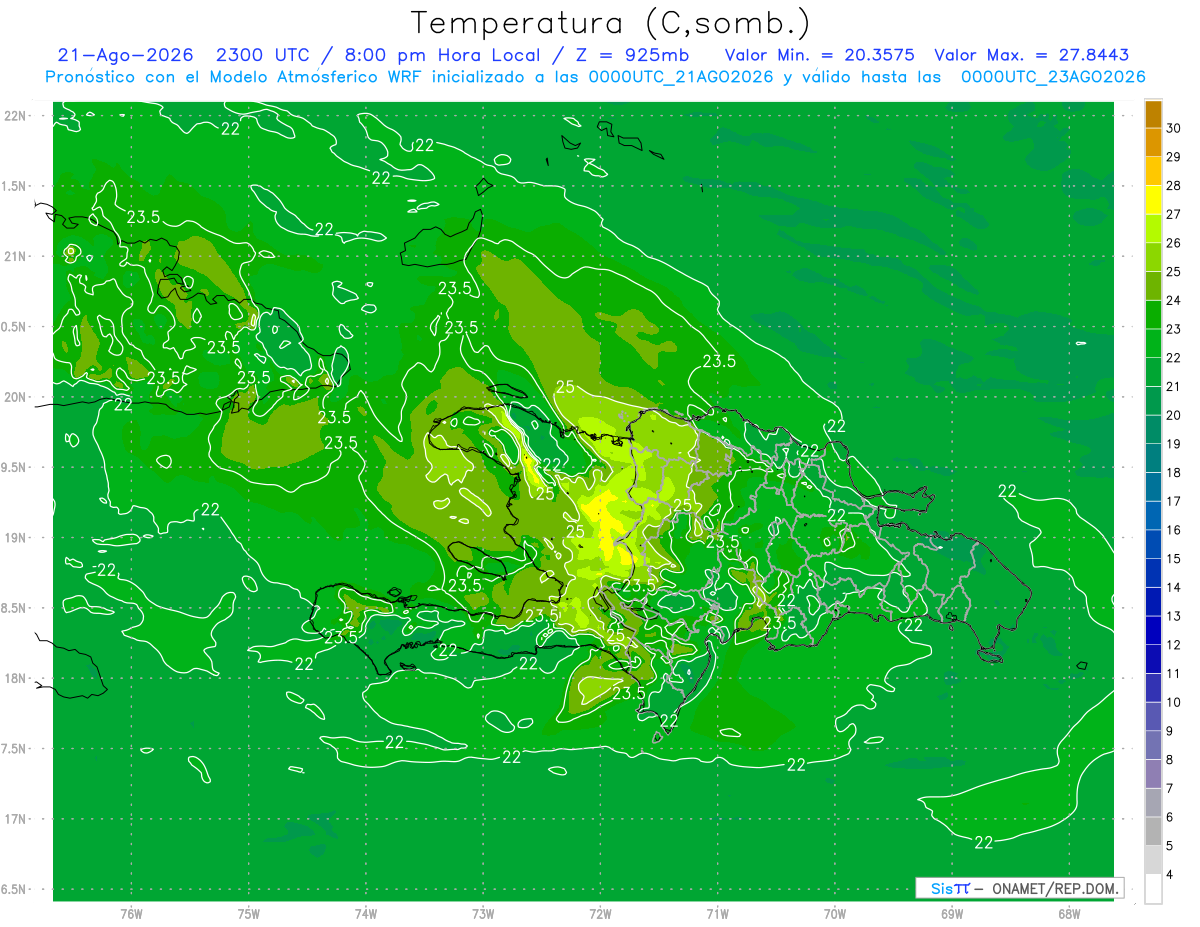Click the '9.5N' latitude axis label
This screenshot has width=1200, height=927.
(x=14, y=467)
